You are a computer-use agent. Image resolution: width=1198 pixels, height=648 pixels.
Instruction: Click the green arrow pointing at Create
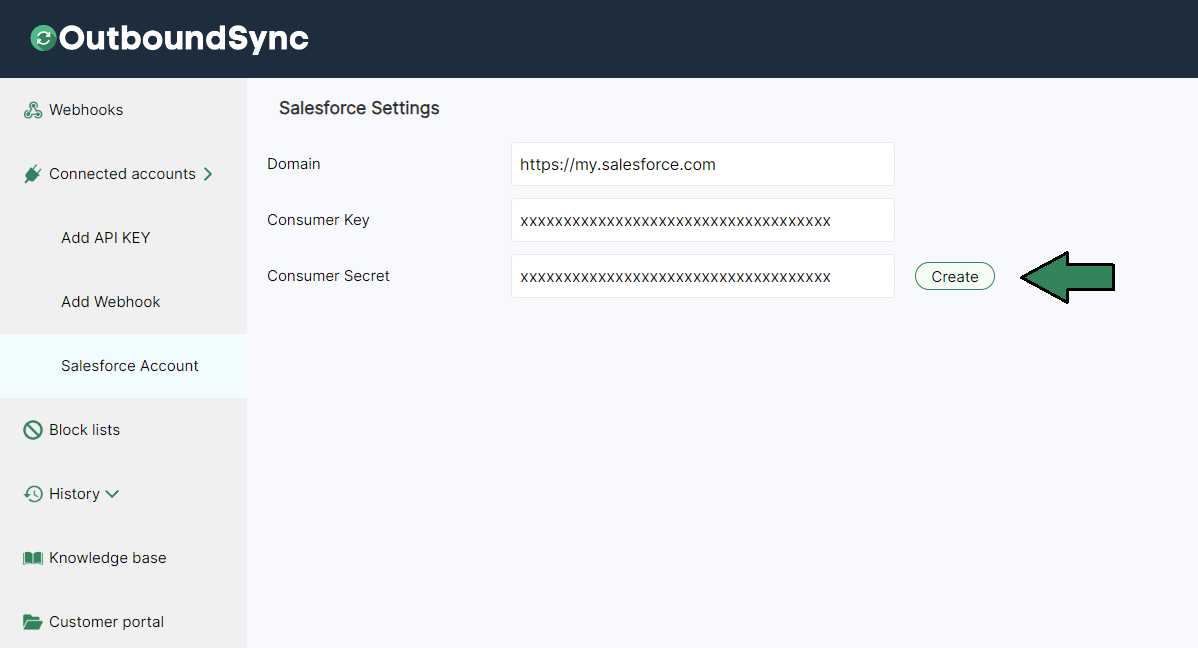pyautogui.click(x=1068, y=276)
